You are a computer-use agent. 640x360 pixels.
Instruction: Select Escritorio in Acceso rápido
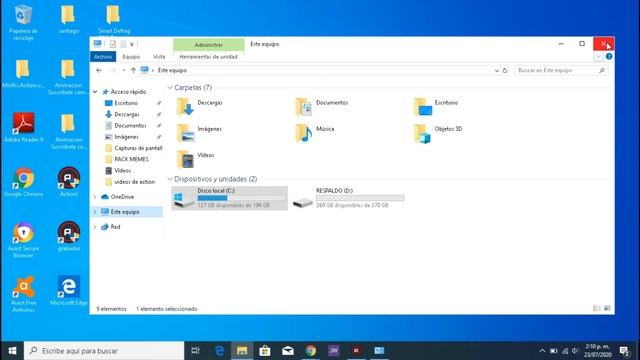[127, 103]
